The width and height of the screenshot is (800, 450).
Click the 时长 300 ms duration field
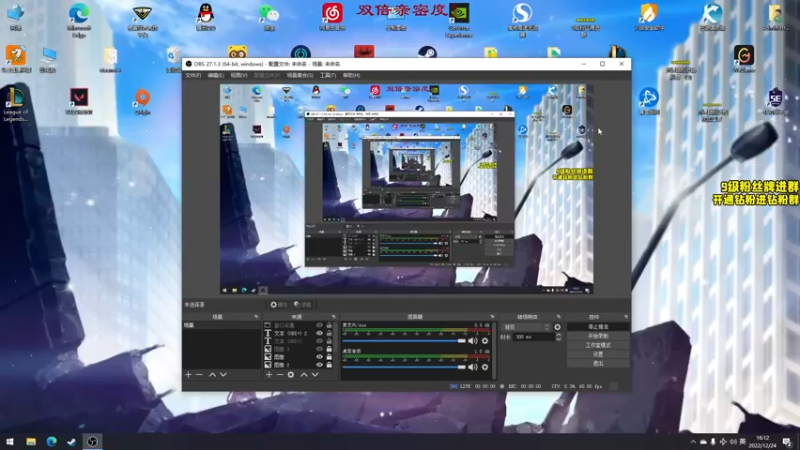pos(534,337)
